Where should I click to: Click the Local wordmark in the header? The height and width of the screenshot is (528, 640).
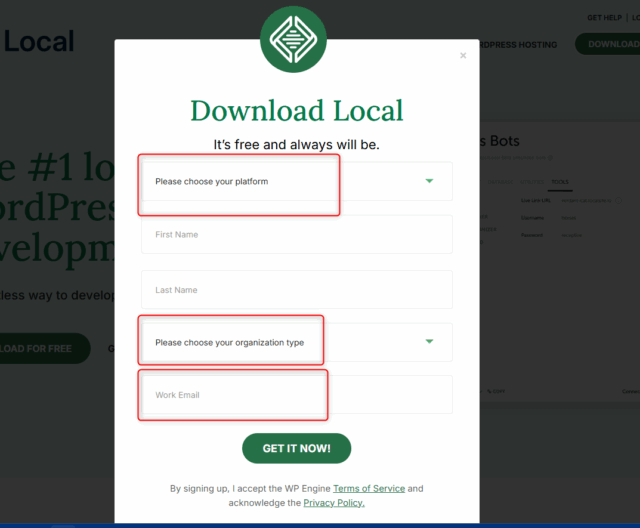tap(38, 42)
